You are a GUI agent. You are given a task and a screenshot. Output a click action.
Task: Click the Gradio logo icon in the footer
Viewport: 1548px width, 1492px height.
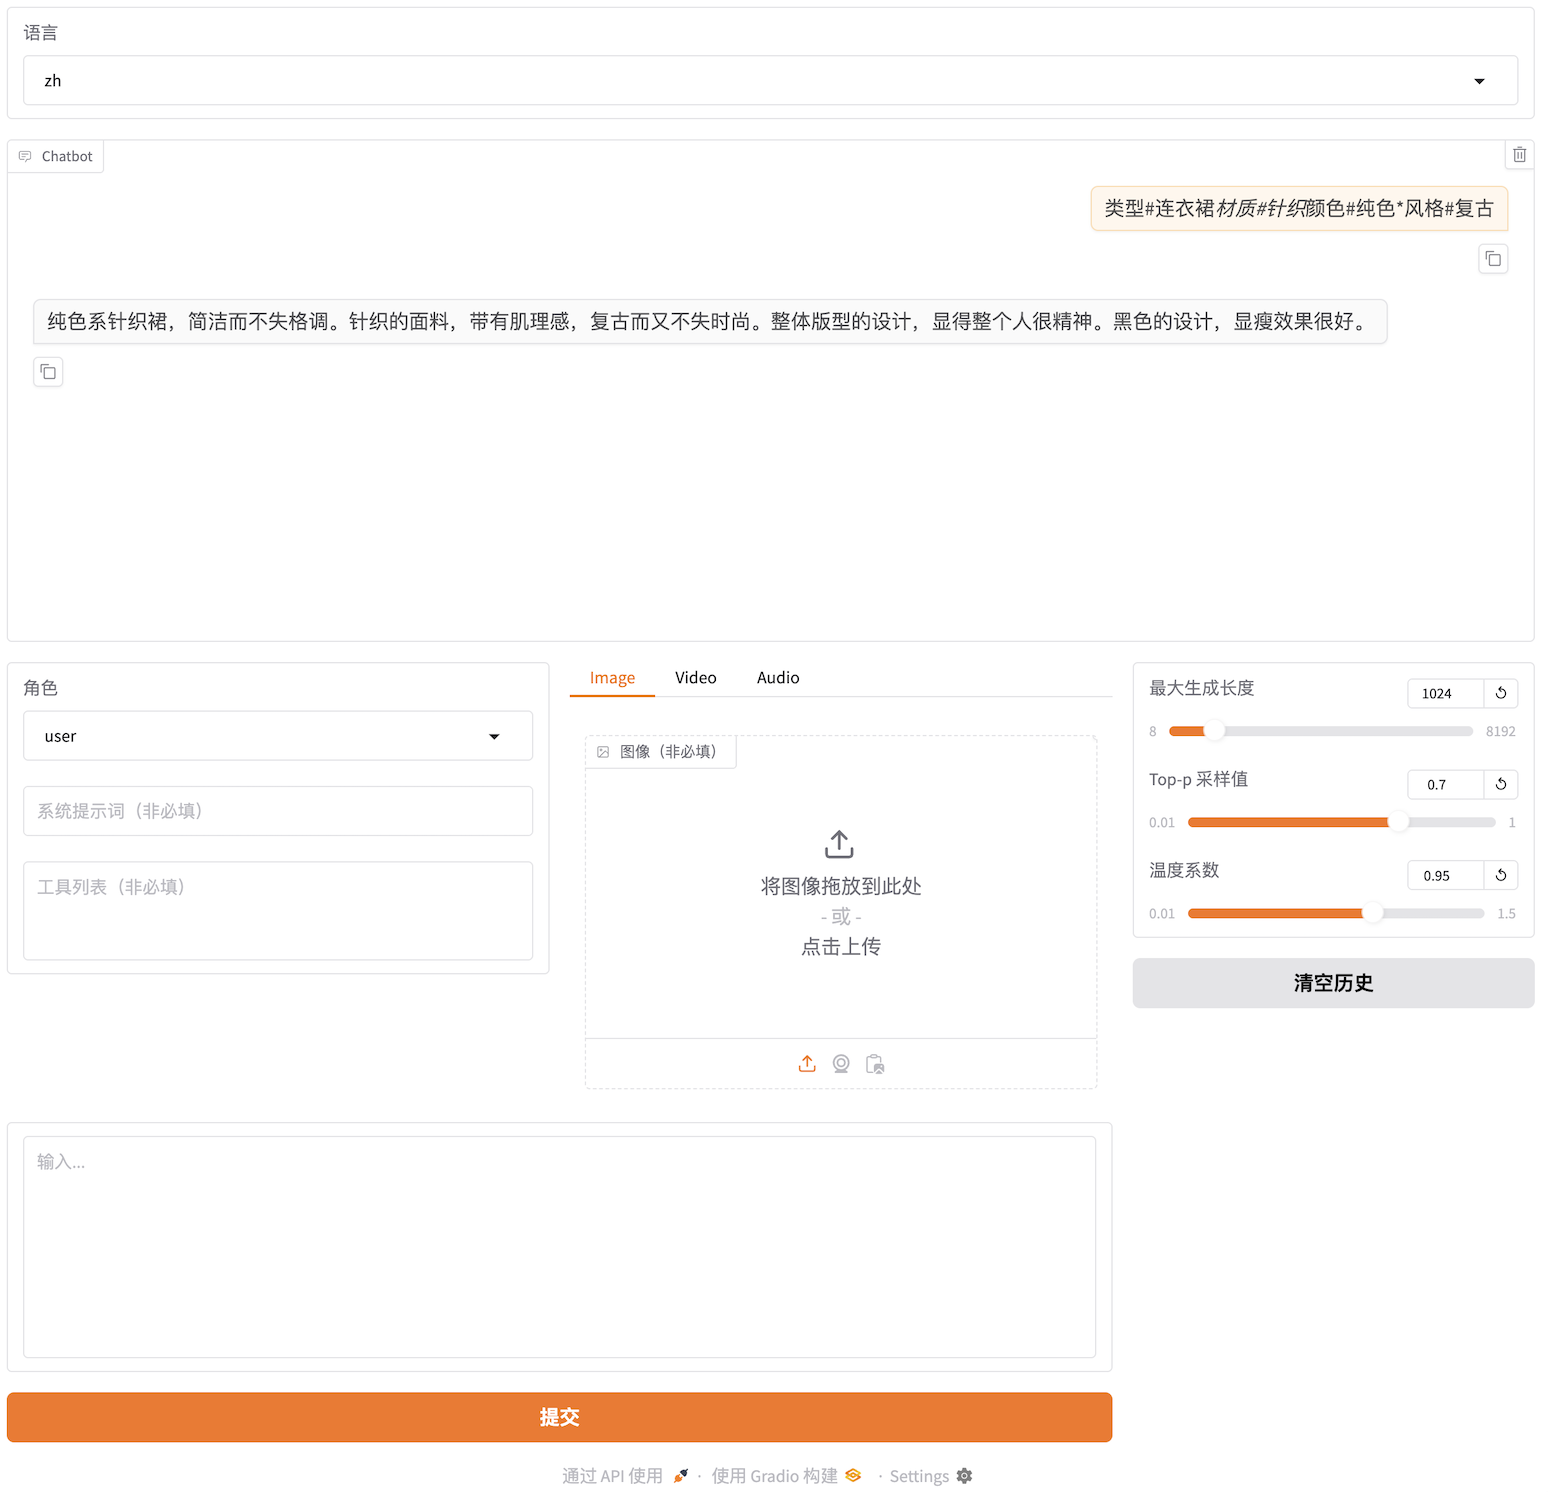pos(853,1475)
